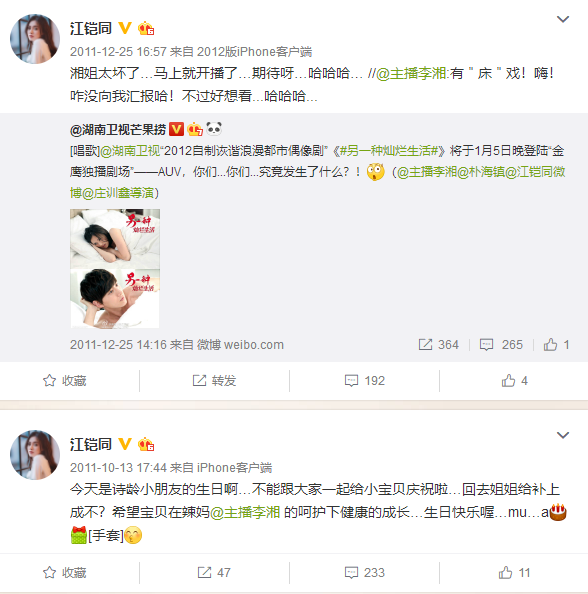Like the second post showing 11 likes
Screen dimensions: 588x594
(x=514, y=572)
